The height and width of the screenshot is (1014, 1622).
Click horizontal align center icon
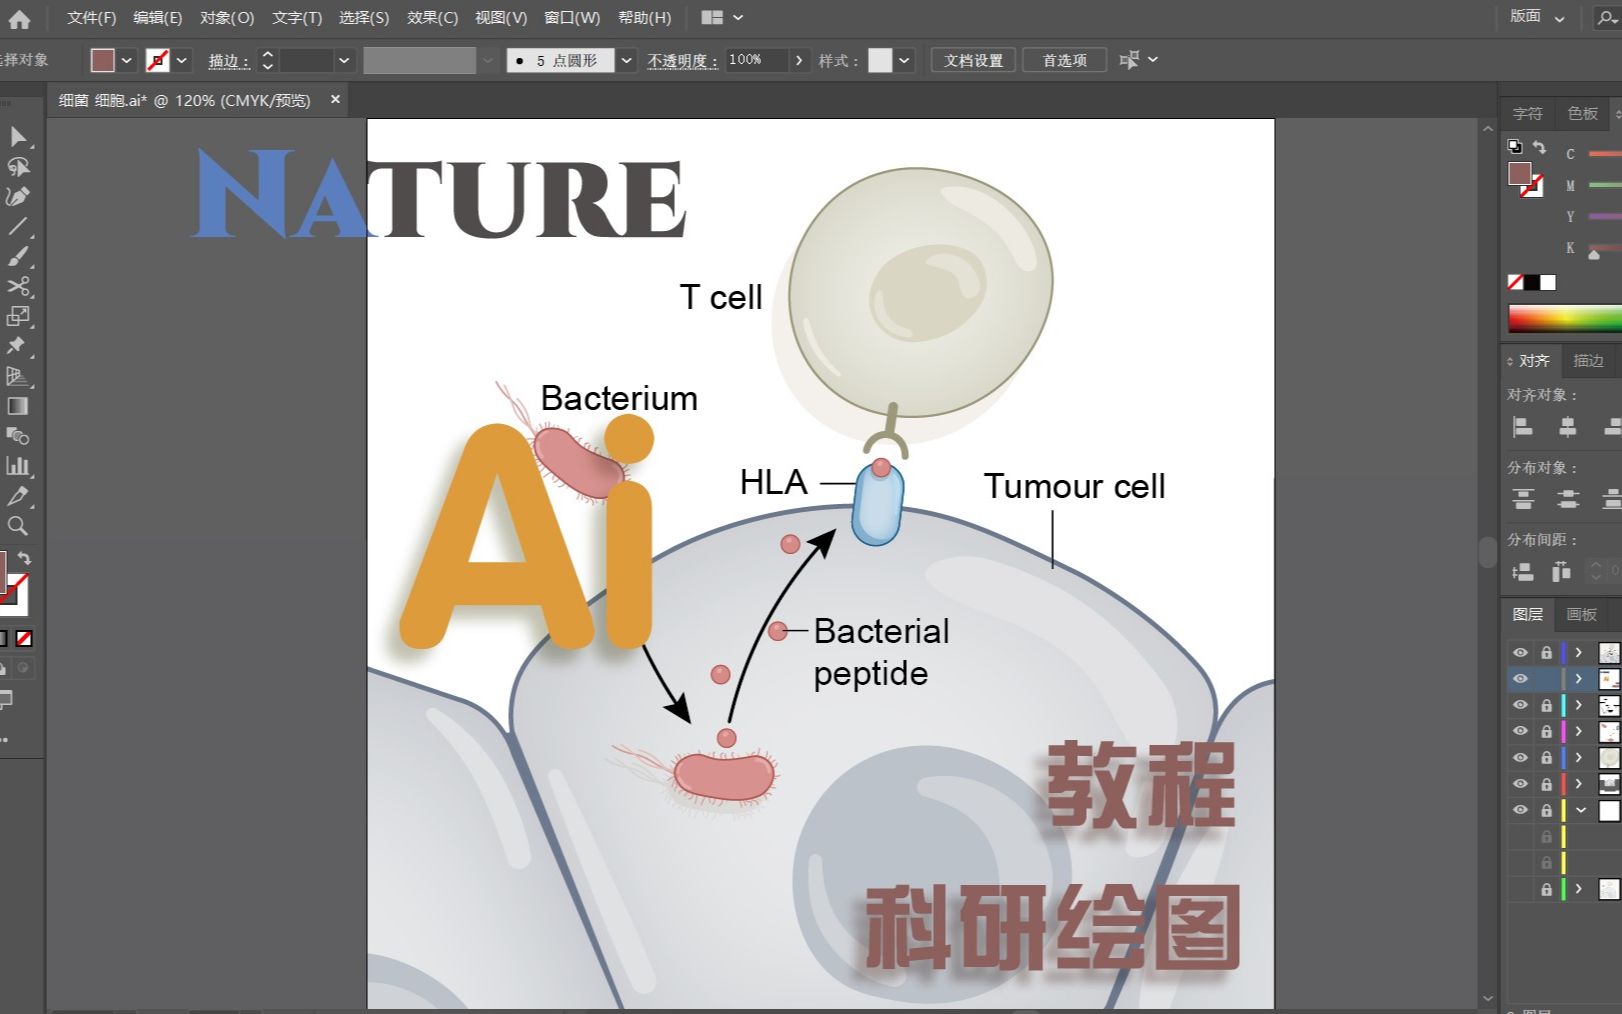[1567, 427]
